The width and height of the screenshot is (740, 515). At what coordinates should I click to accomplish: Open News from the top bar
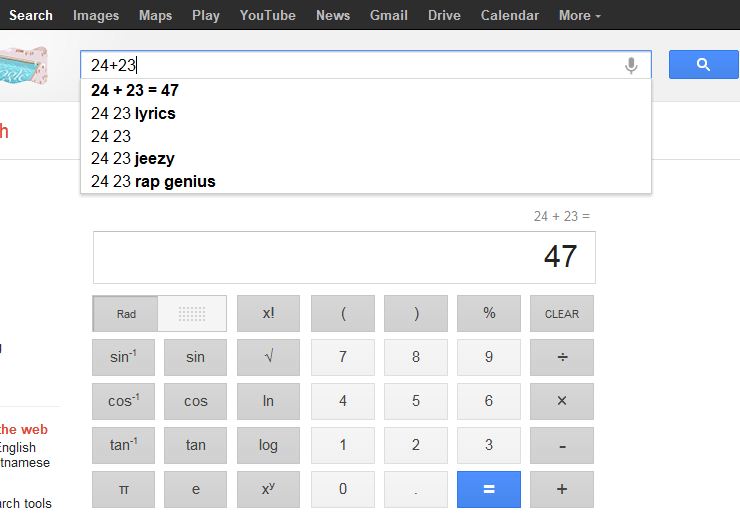(333, 15)
